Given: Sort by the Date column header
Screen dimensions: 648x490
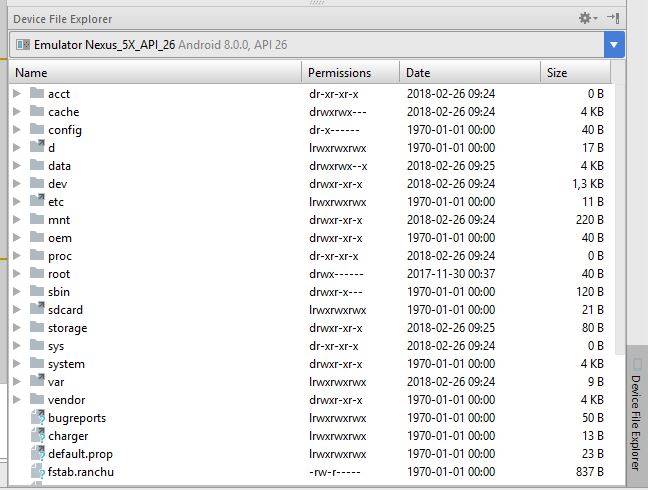Looking at the screenshot, I should pyautogui.click(x=470, y=73).
